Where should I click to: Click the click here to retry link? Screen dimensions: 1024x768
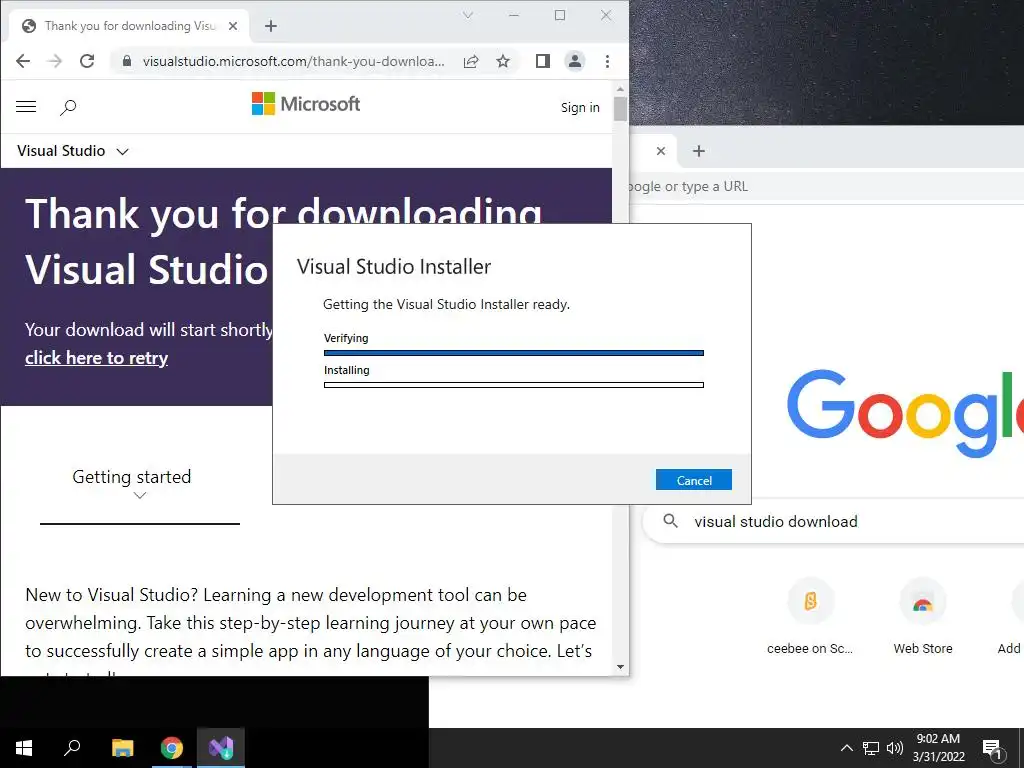[97, 358]
